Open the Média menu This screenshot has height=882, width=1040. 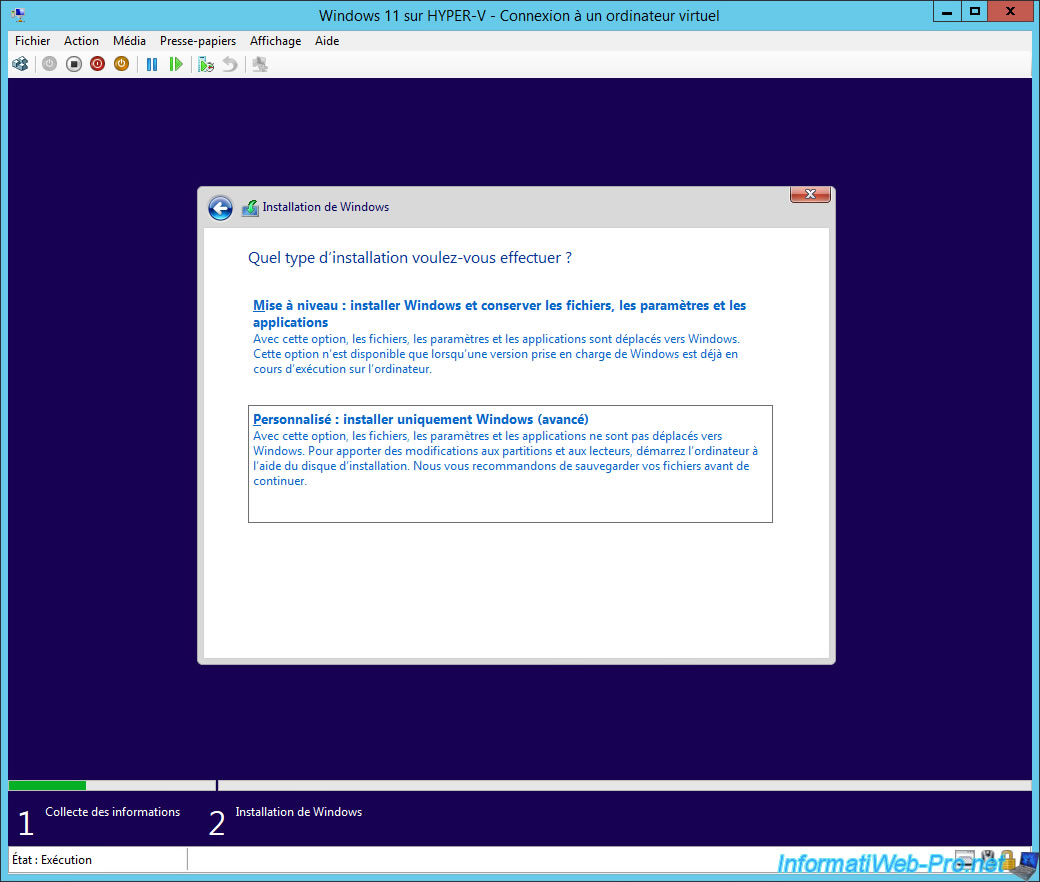point(129,41)
